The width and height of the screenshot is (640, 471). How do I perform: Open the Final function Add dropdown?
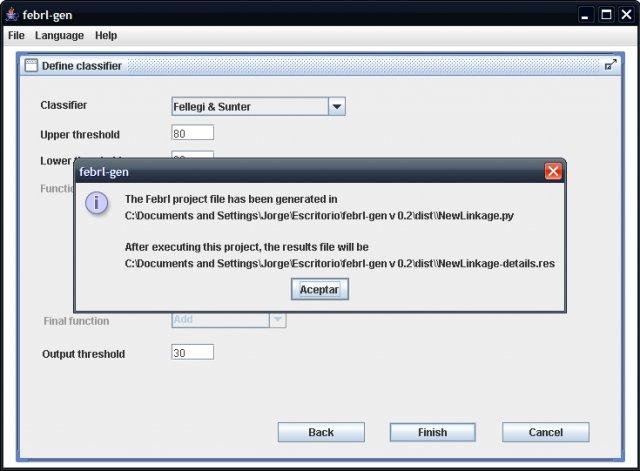point(229,320)
